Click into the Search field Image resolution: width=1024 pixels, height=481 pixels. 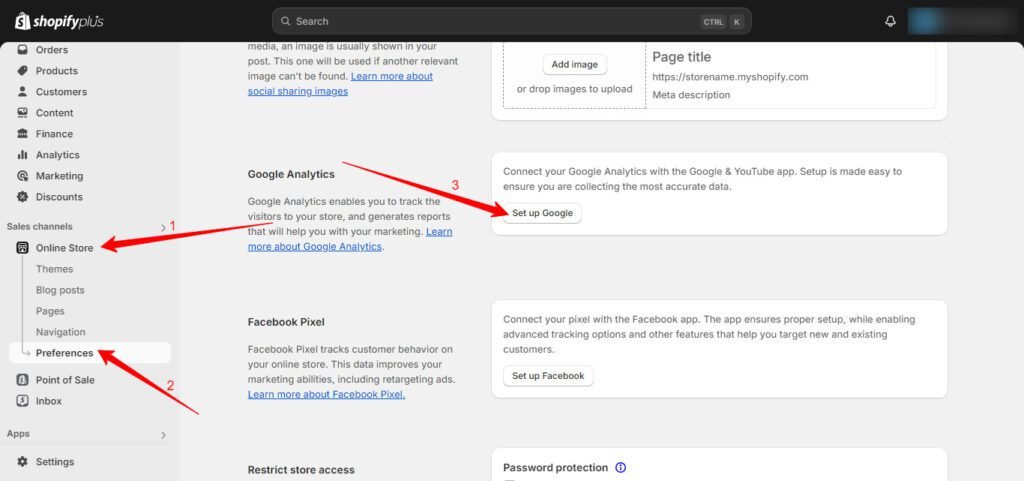pyautogui.click(x=511, y=22)
